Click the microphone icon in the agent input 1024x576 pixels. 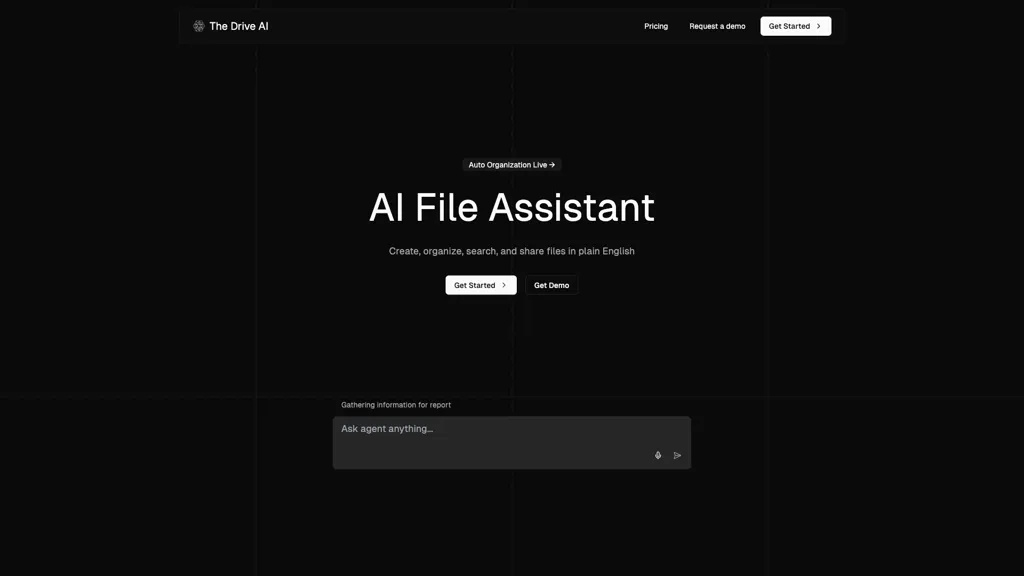click(x=658, y=455)
